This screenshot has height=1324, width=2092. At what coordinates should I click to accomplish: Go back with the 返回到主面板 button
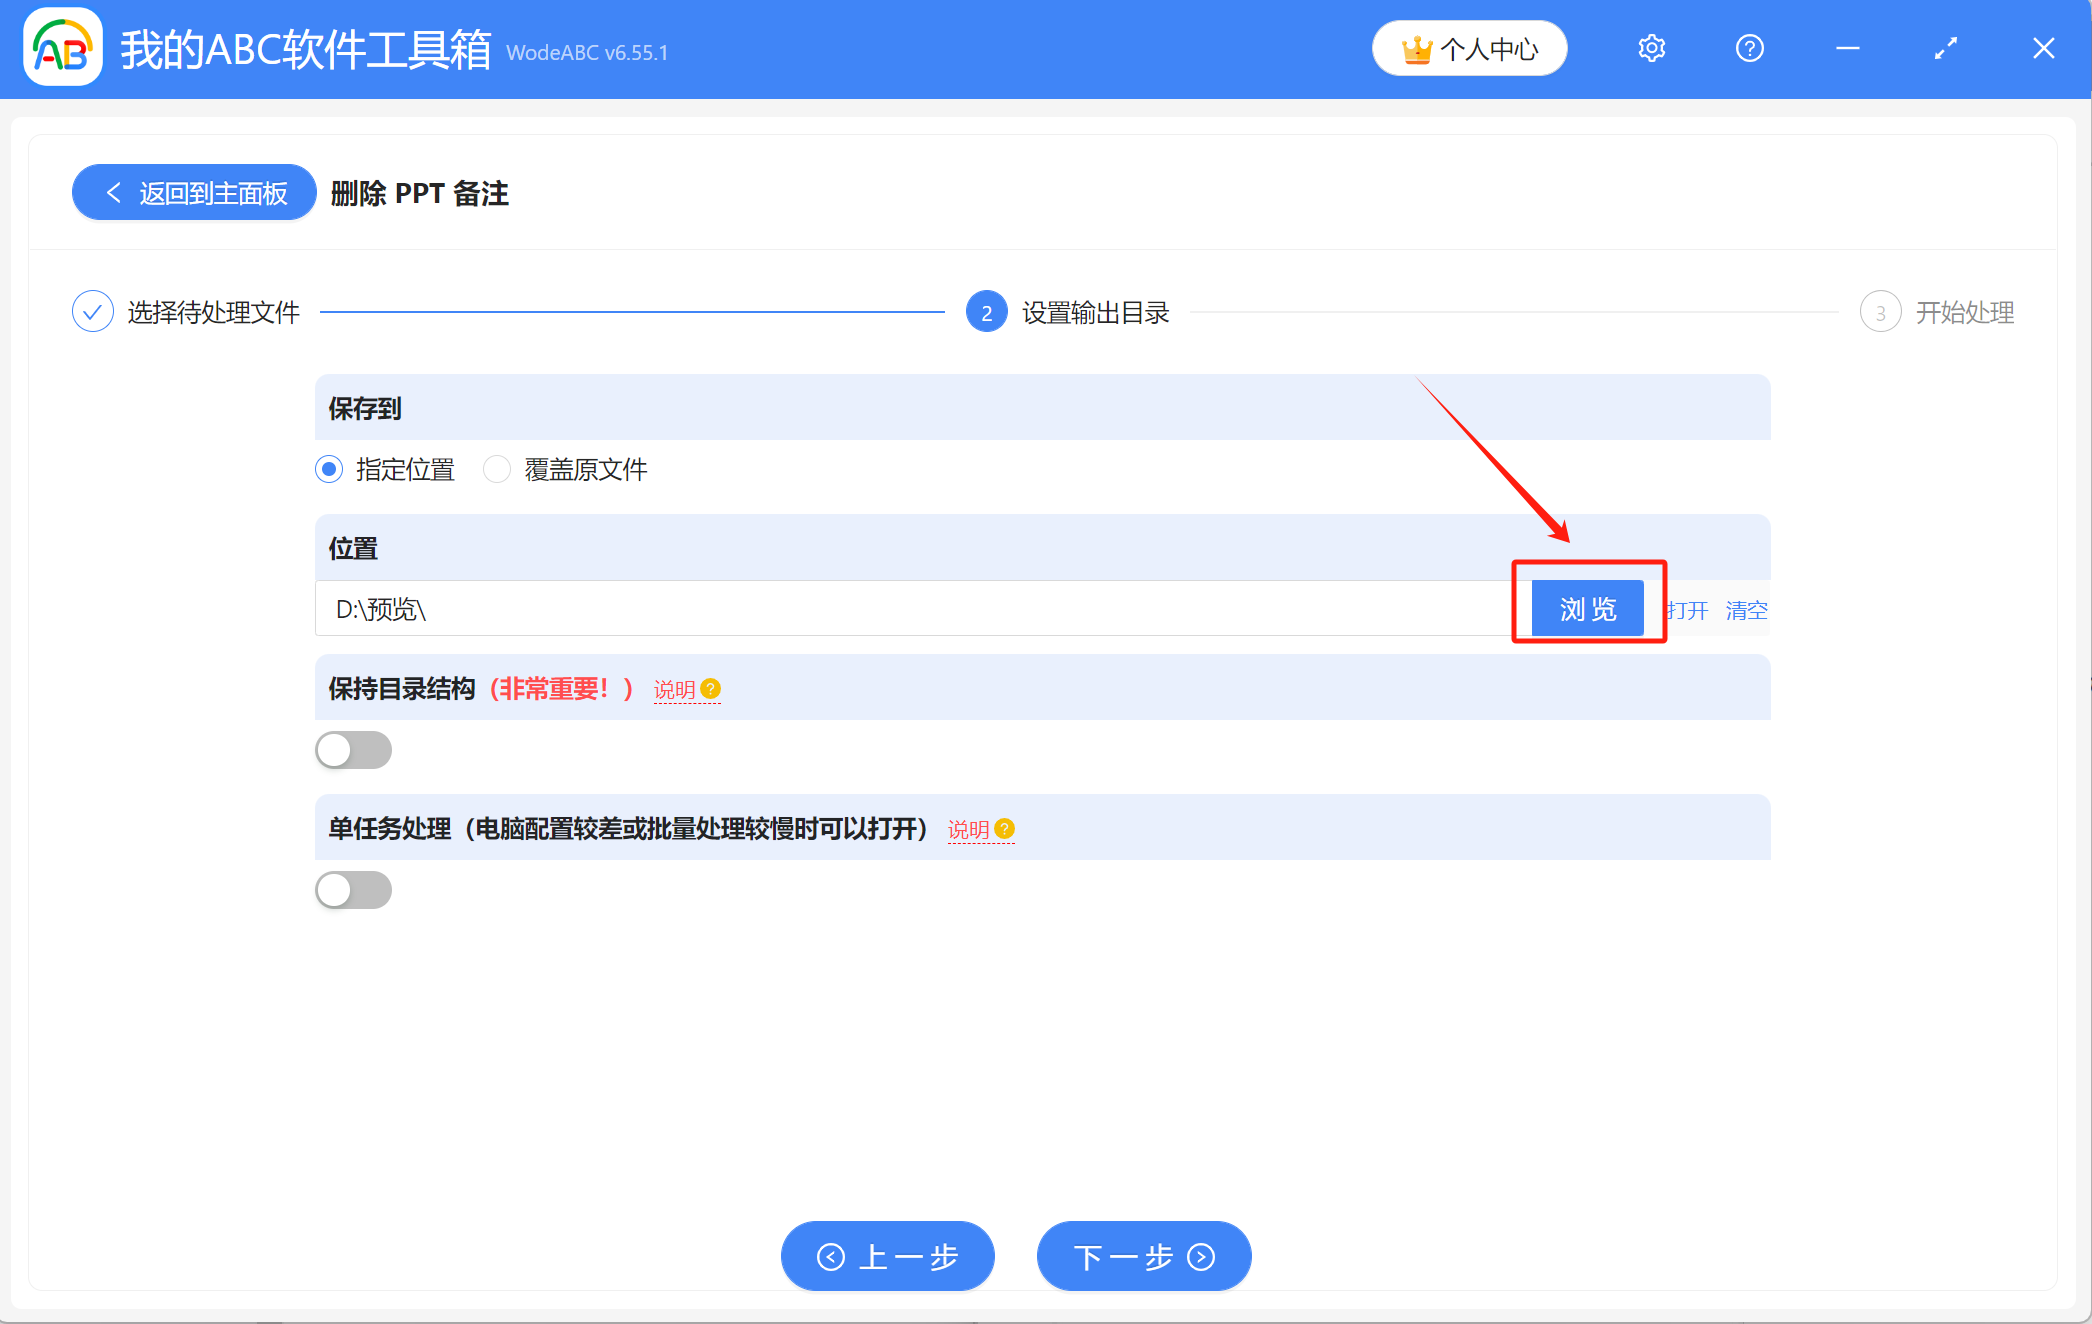[193, 192]
